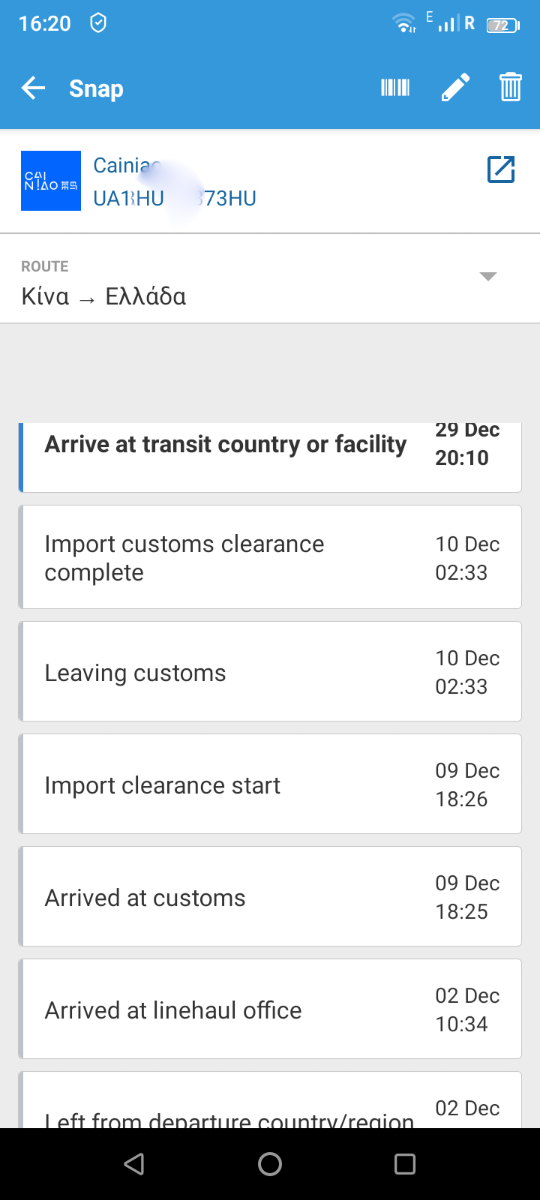Viewport: 540px width, 1200px height.
Task: Select the Snap title in header
Action: (96, 88)
